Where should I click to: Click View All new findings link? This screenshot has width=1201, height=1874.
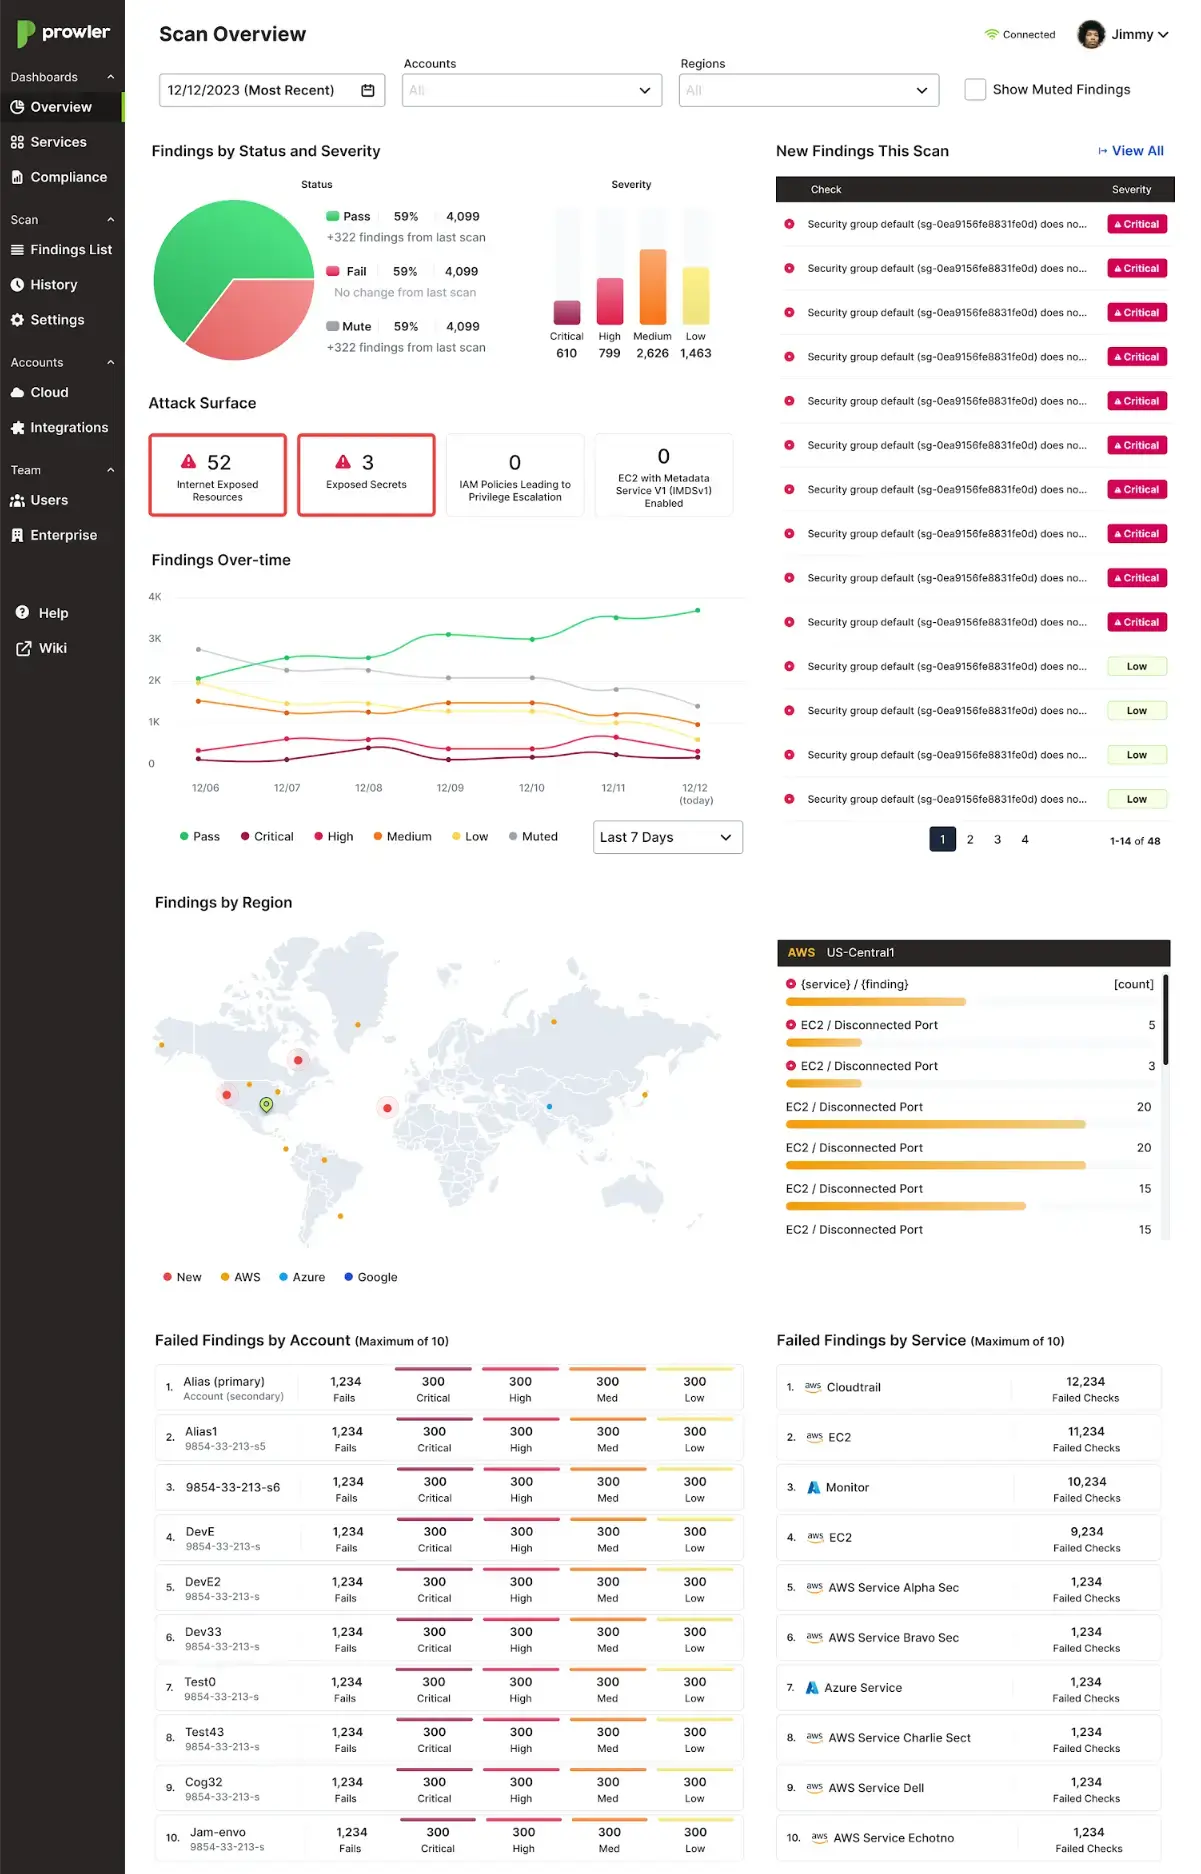pyautogui.click(x=1131, y=151)
